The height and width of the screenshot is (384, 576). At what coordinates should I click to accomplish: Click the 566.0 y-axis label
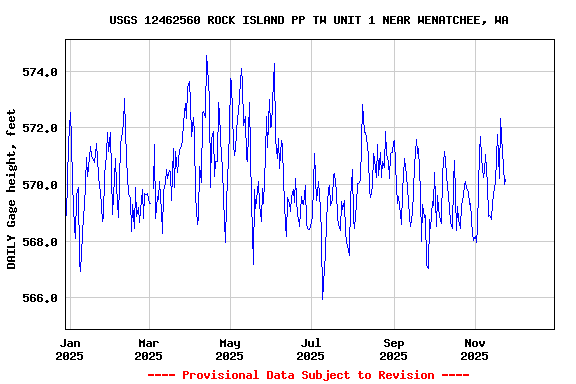click(40, 298)
